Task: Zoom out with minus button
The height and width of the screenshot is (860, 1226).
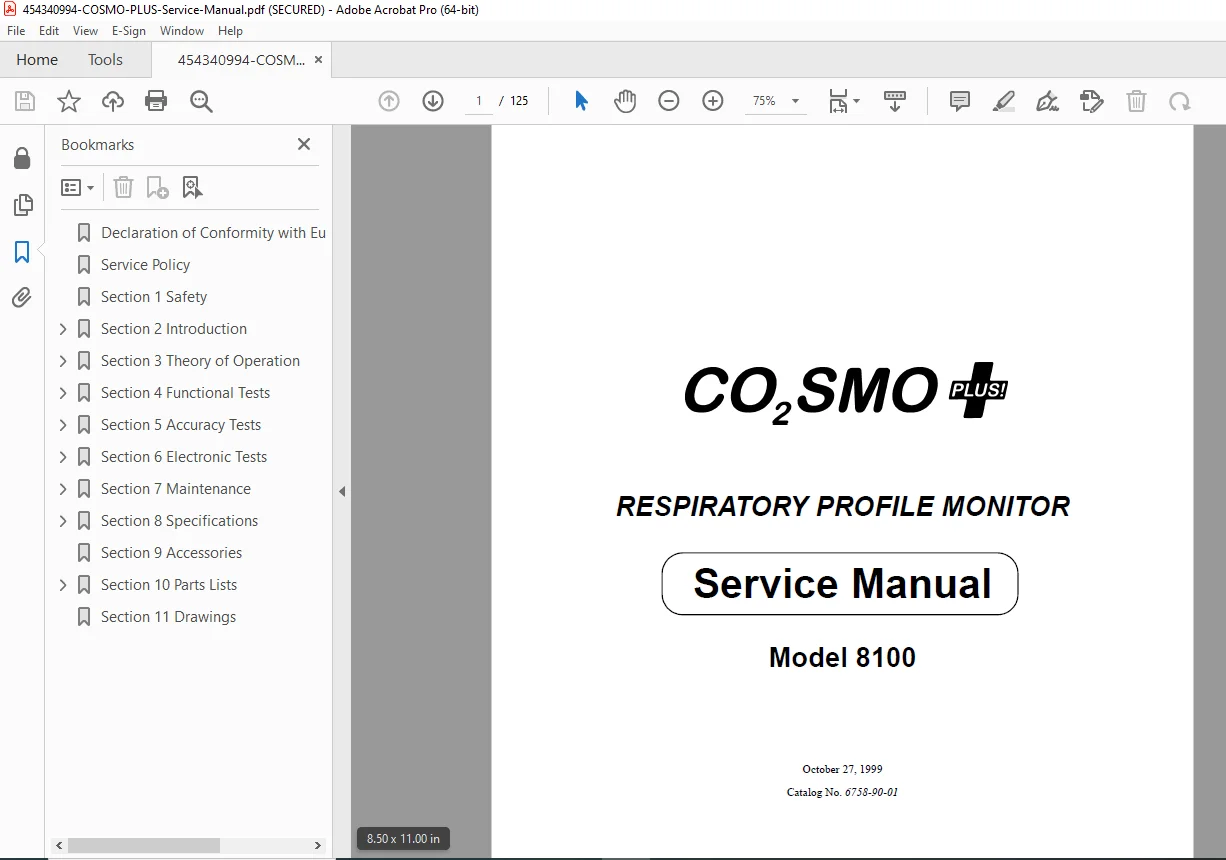Action: (x=669, y=101)
